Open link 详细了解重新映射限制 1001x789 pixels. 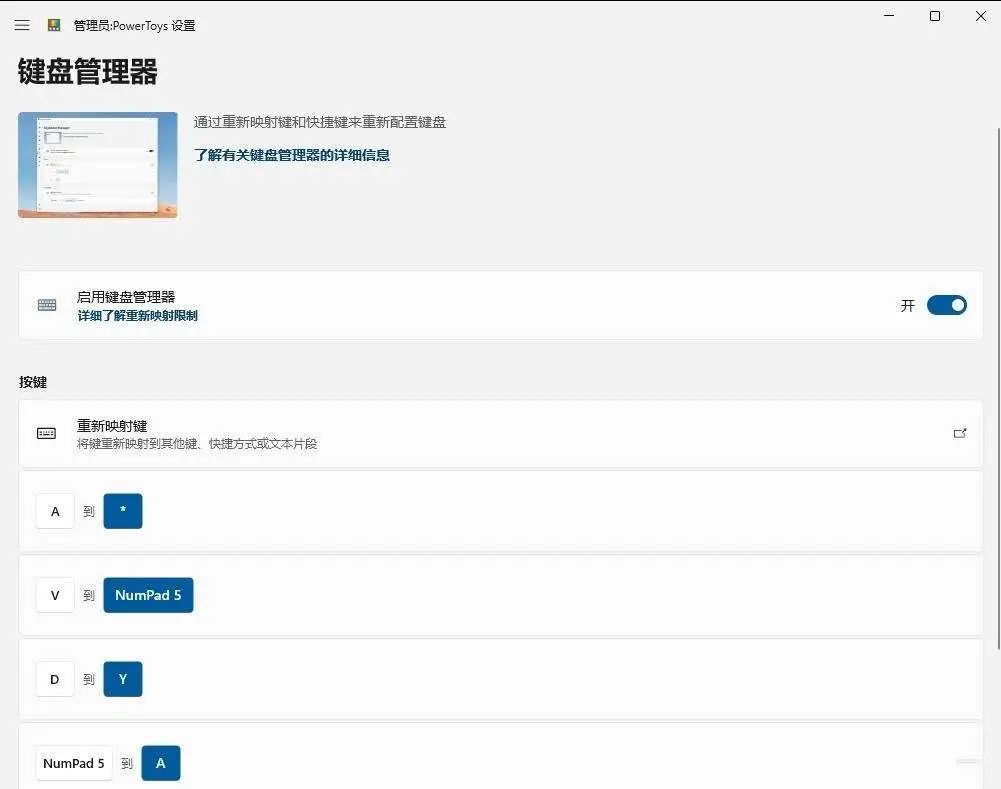pos(137,315)
